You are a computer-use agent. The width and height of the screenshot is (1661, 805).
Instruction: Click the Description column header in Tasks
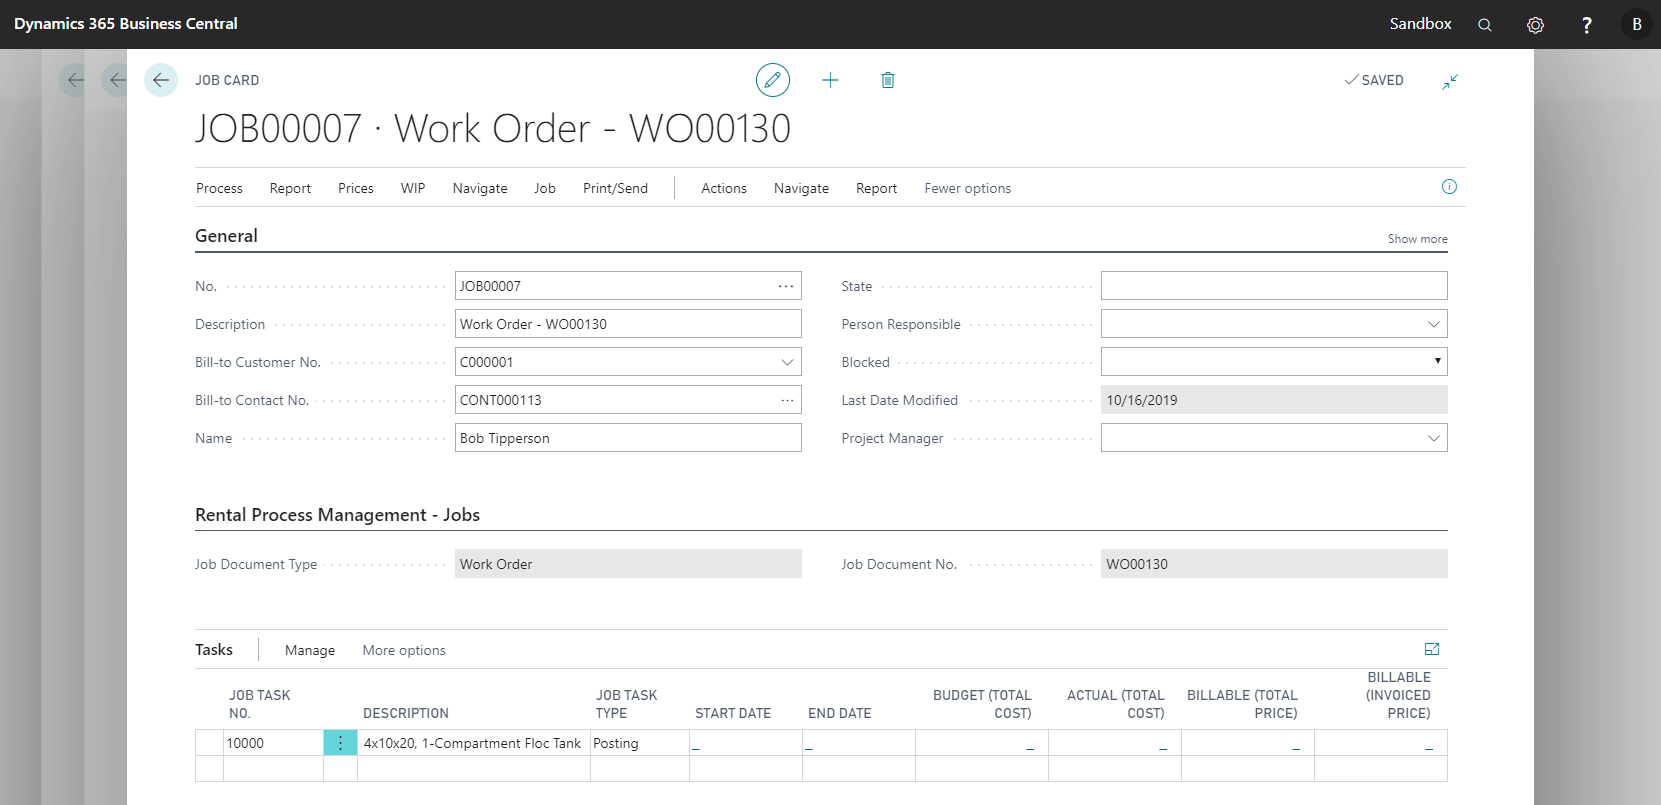tap(406, 713)
